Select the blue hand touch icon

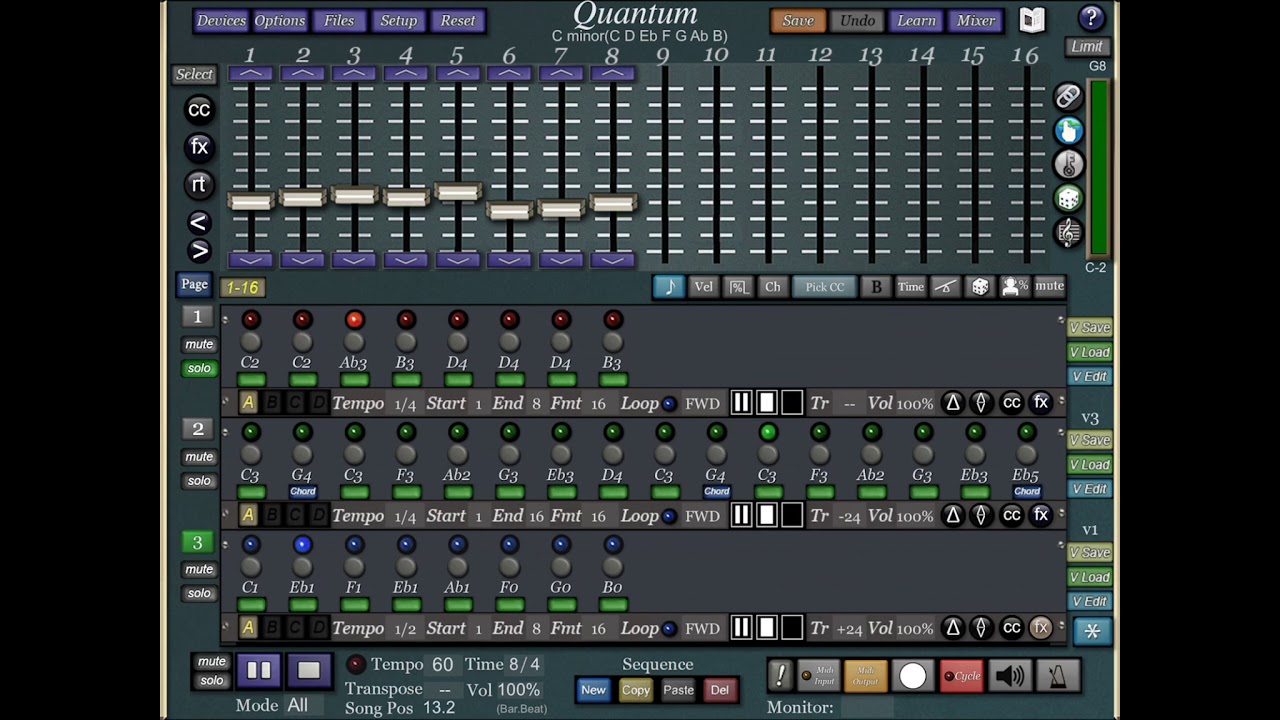click(x=1068, y=130)
